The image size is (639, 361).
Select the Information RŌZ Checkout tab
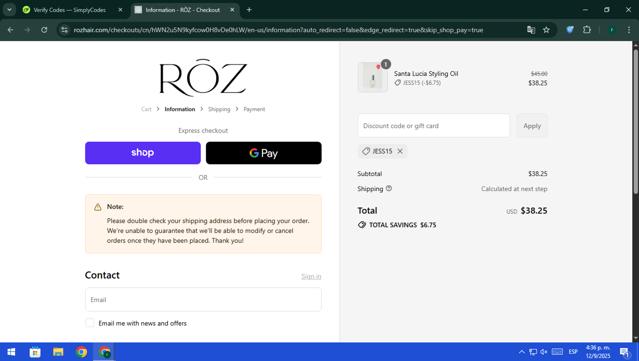(x=183, y=10)
